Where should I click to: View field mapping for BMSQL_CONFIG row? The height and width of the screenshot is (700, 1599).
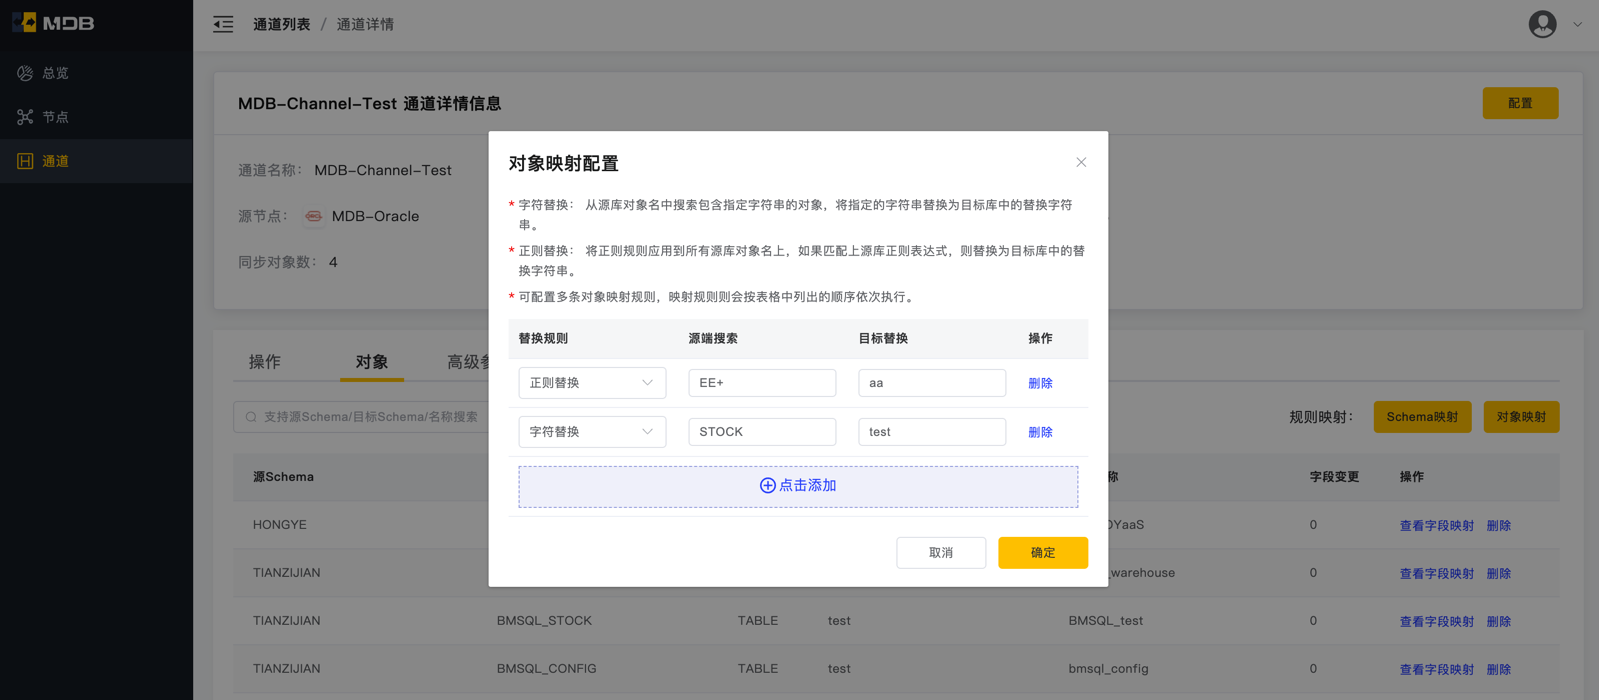click(1436, 669)
